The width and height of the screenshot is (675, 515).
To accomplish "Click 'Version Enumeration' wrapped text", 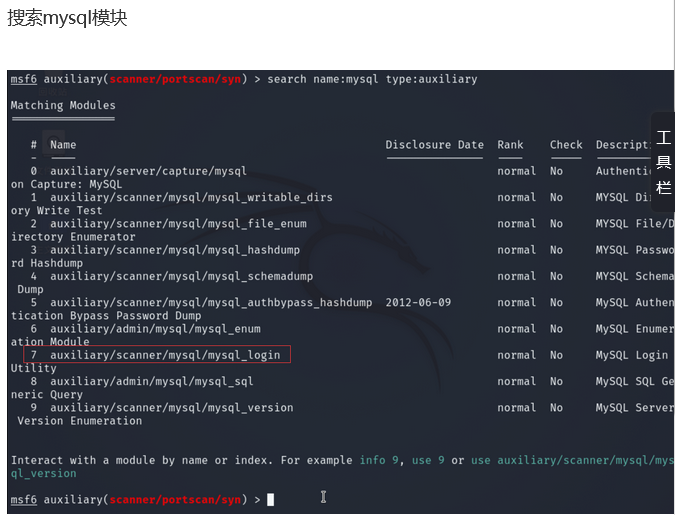I will click(x=80, y=421).
